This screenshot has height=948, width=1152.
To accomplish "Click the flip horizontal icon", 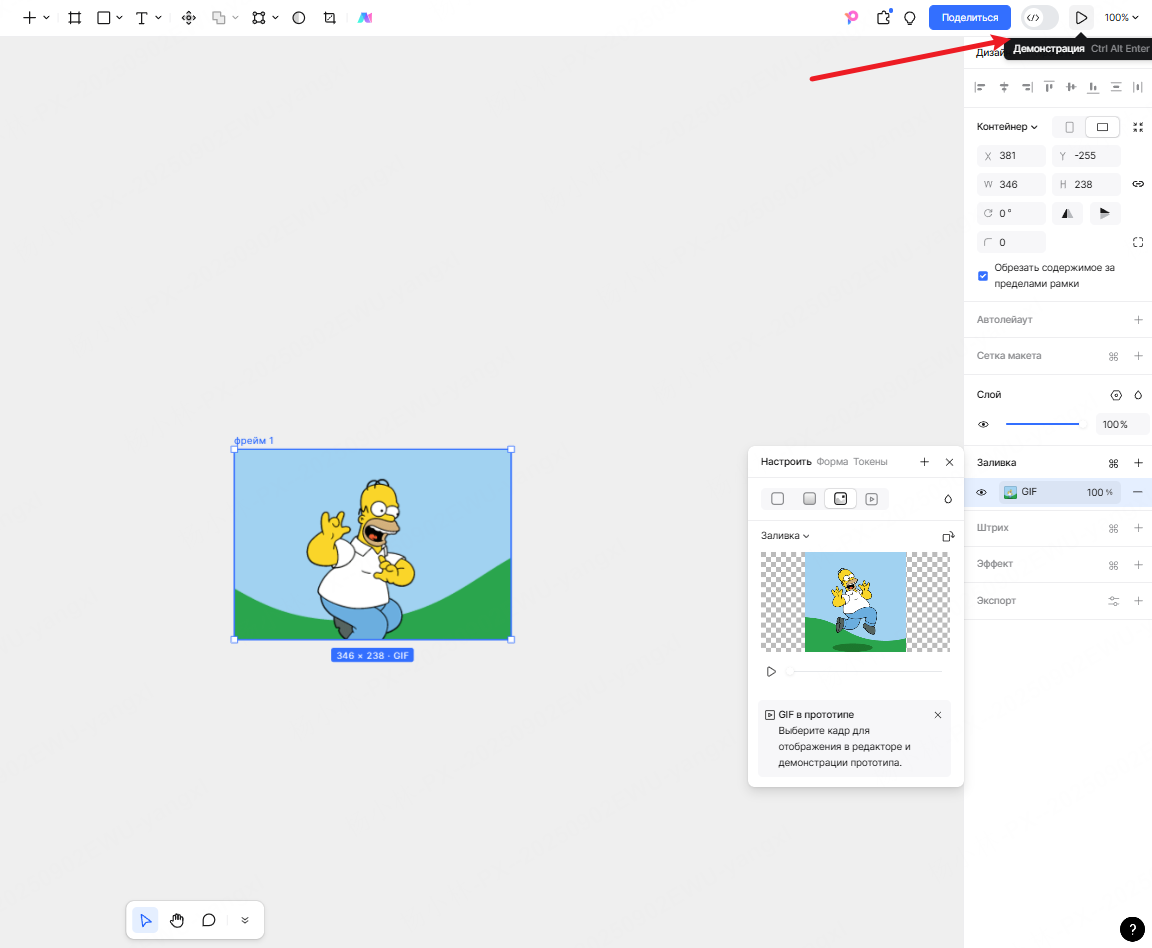I will click(x=1067, y=213).
